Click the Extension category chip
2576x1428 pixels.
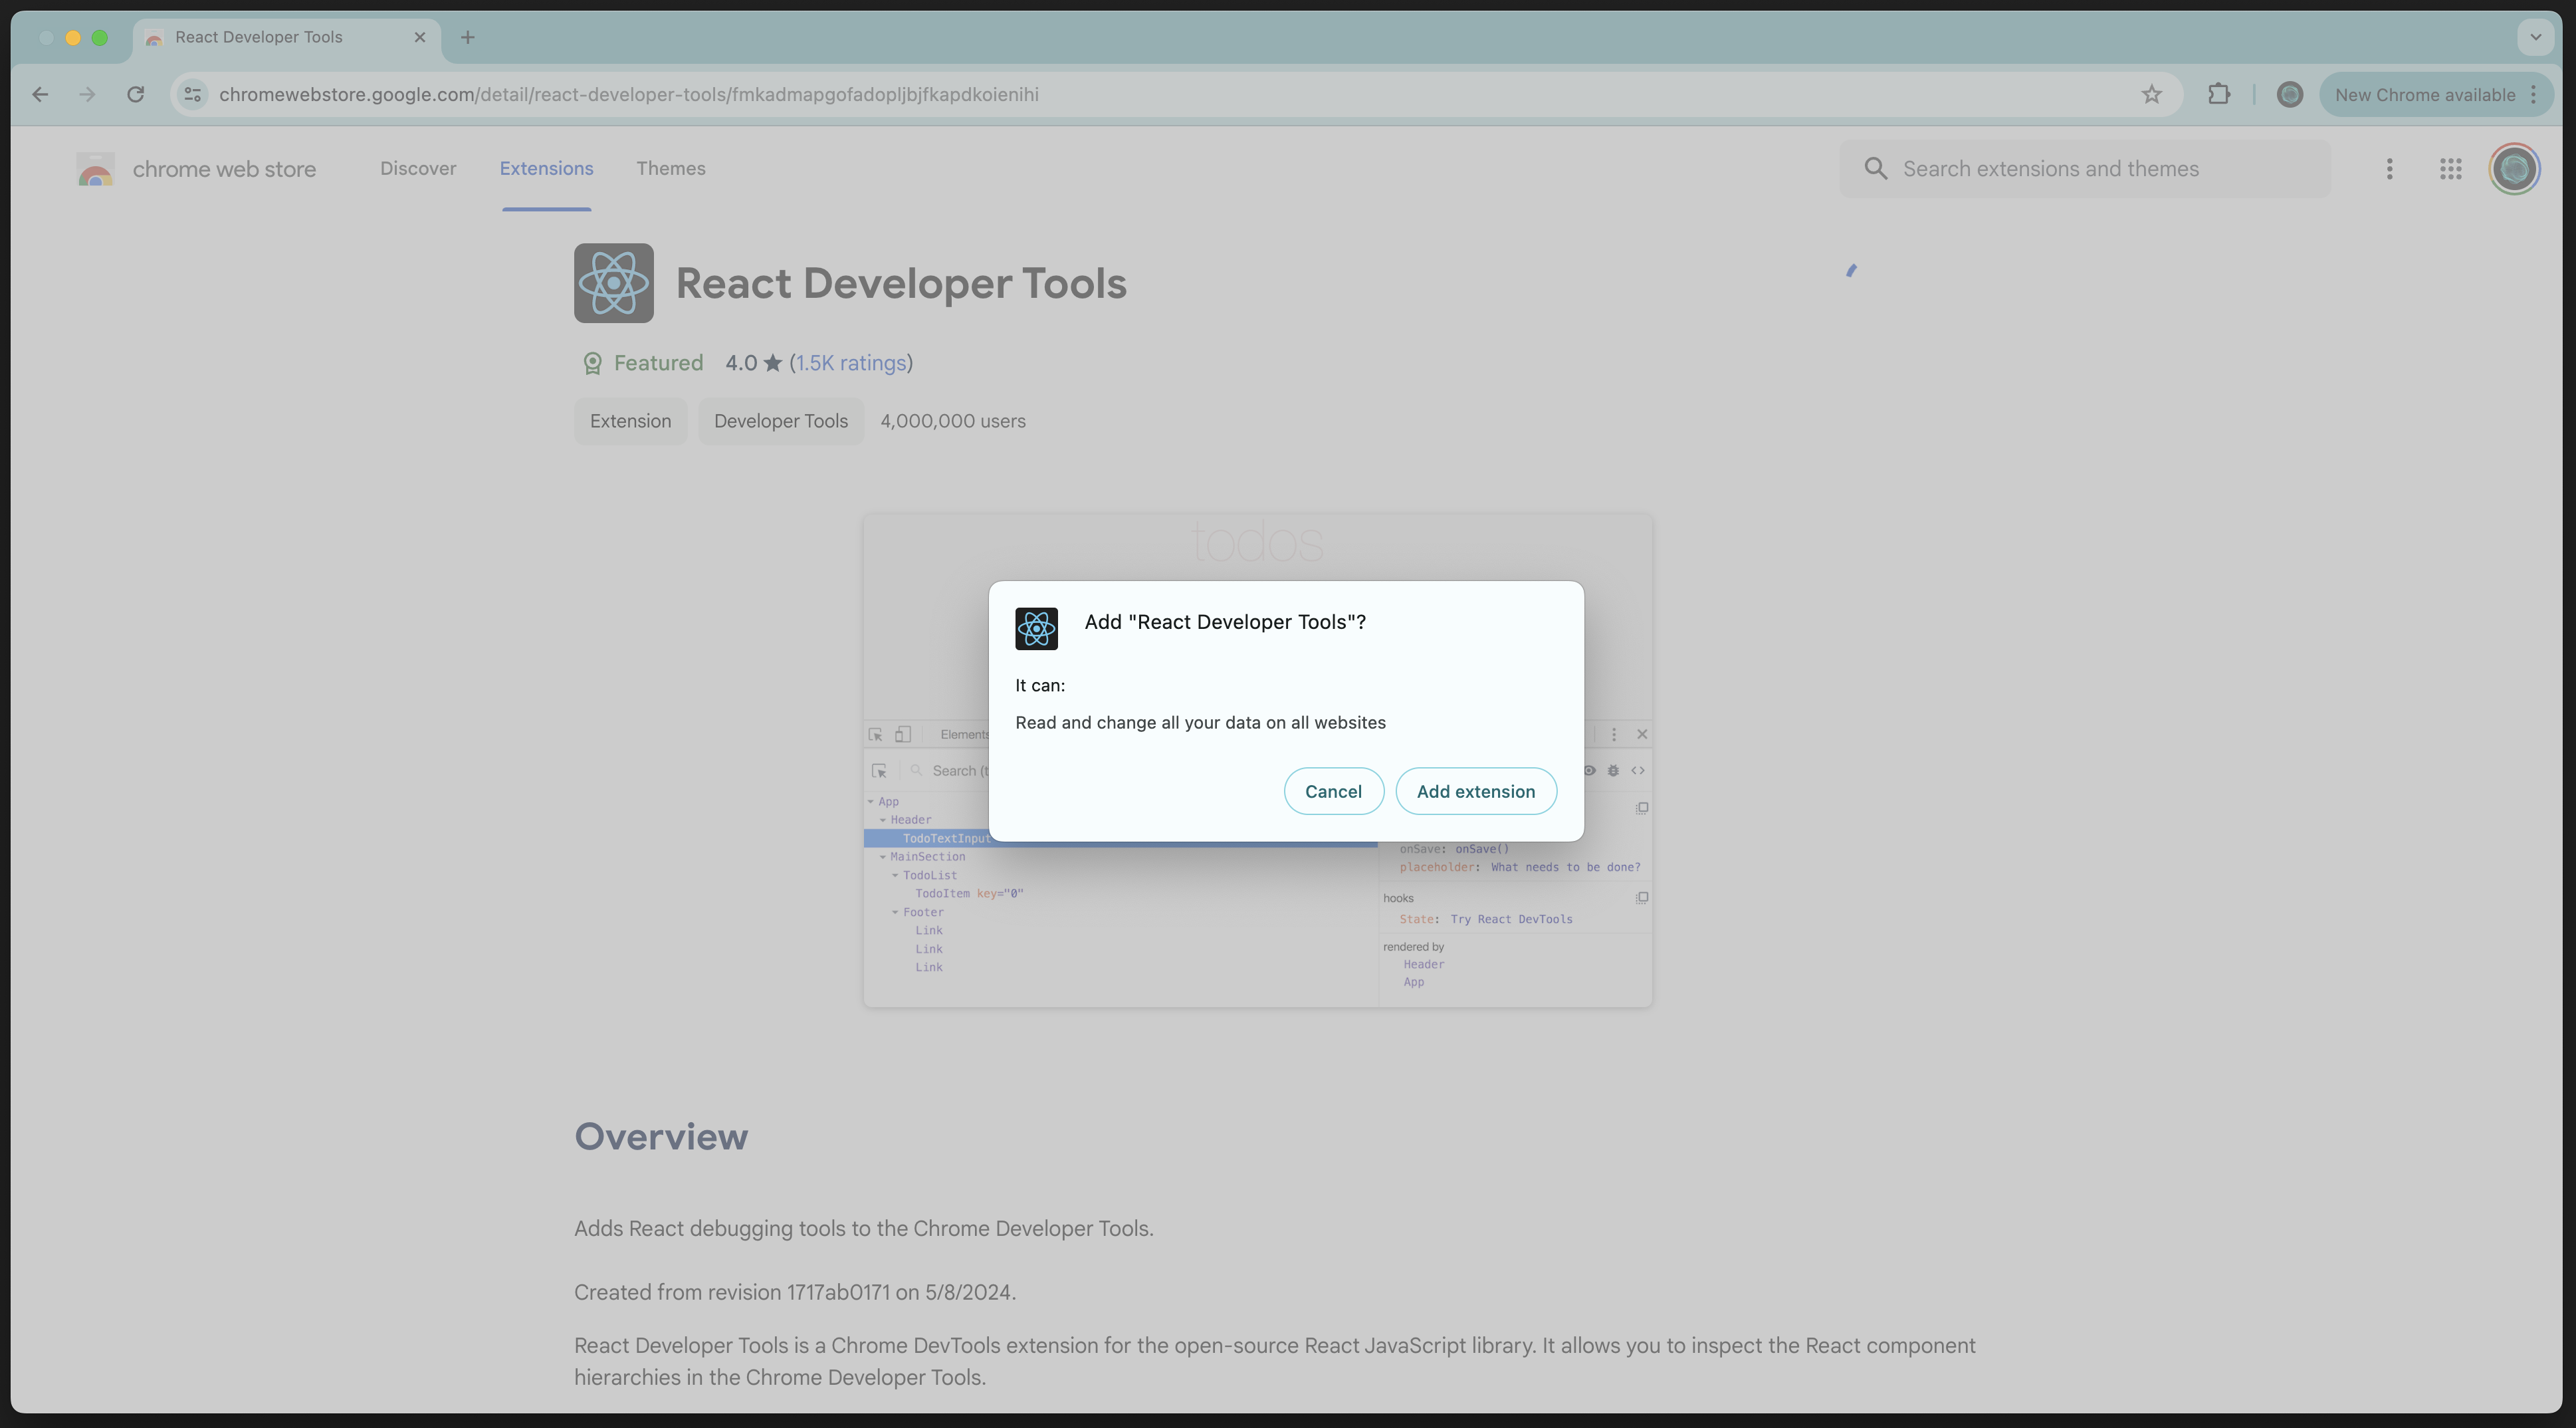(x=630, y=421)
